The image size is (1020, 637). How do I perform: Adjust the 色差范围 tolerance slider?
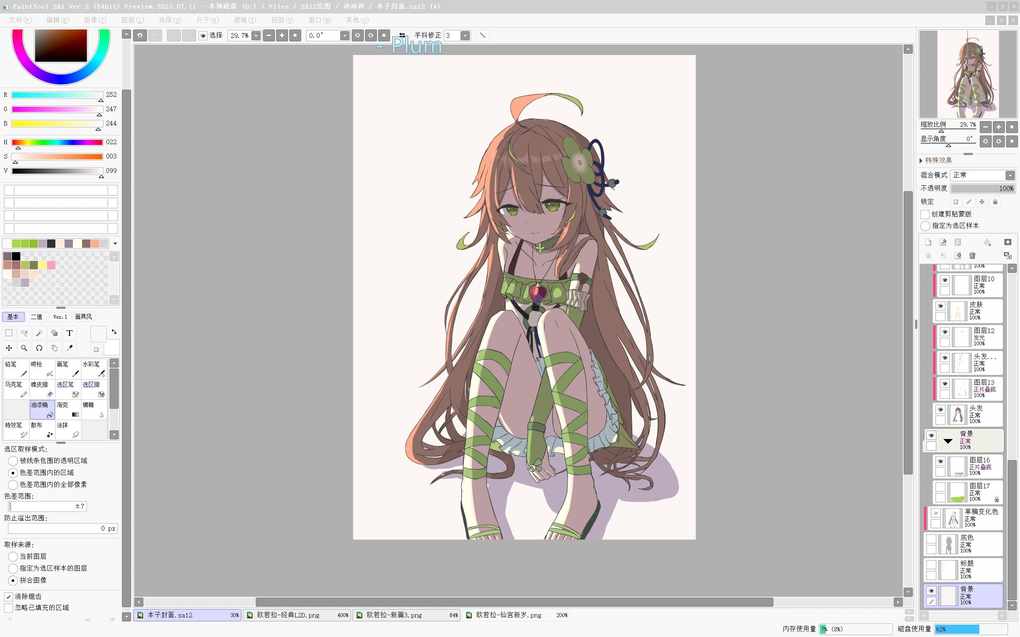pyautogui.click(x=46, y=506)
